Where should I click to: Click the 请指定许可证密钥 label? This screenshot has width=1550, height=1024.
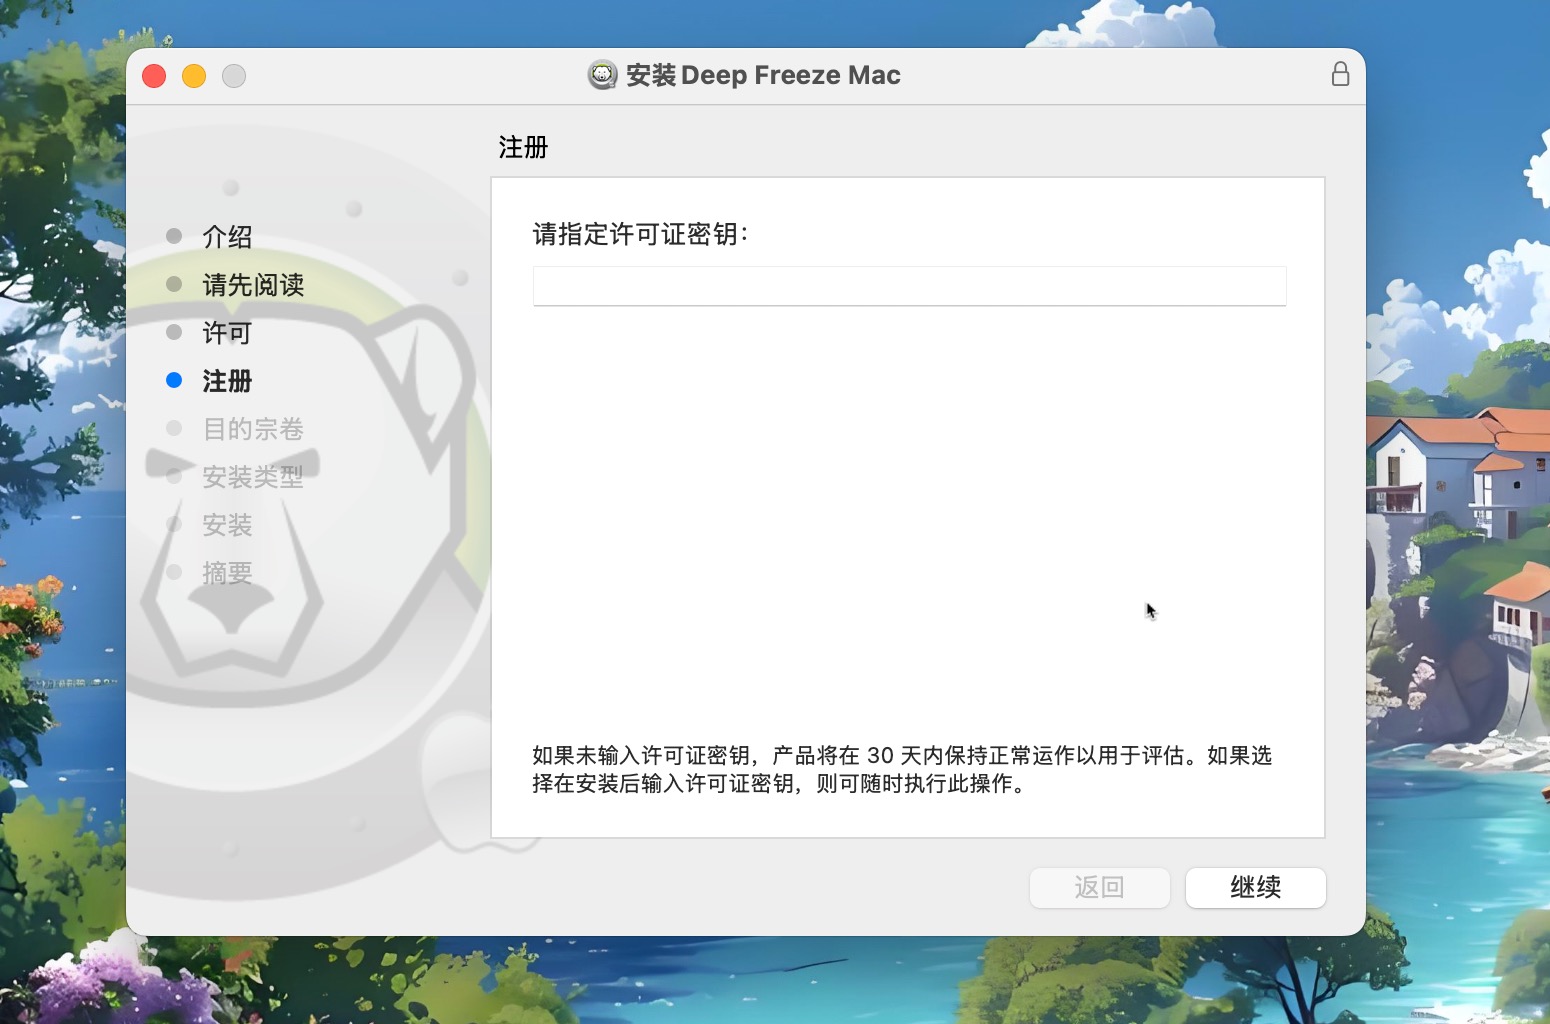point(640,234)
